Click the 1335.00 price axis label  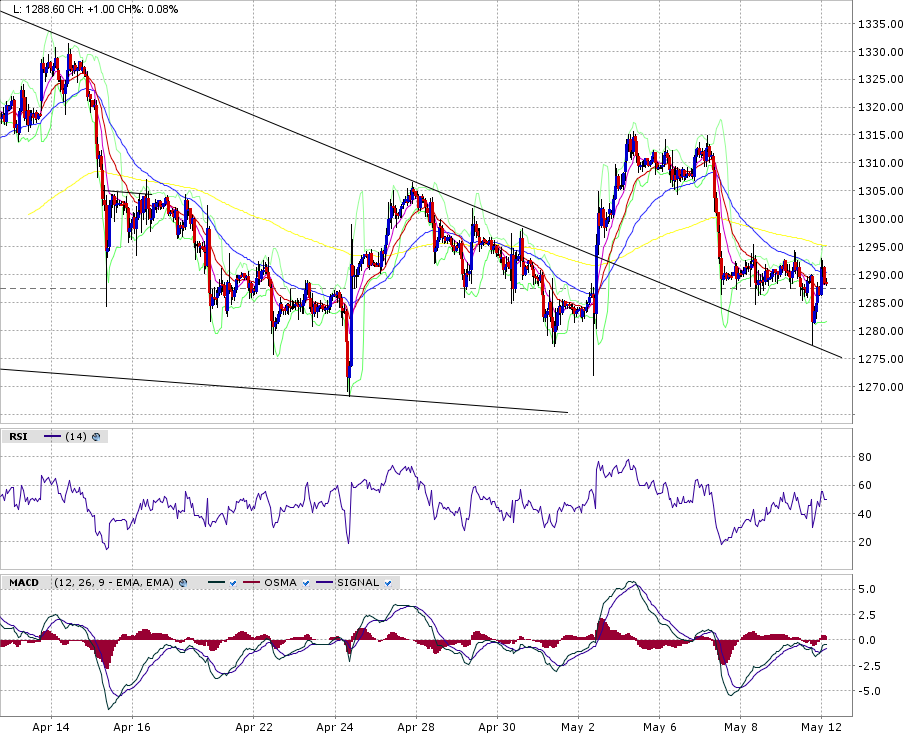pyautogui.click(x=881, y=24)
